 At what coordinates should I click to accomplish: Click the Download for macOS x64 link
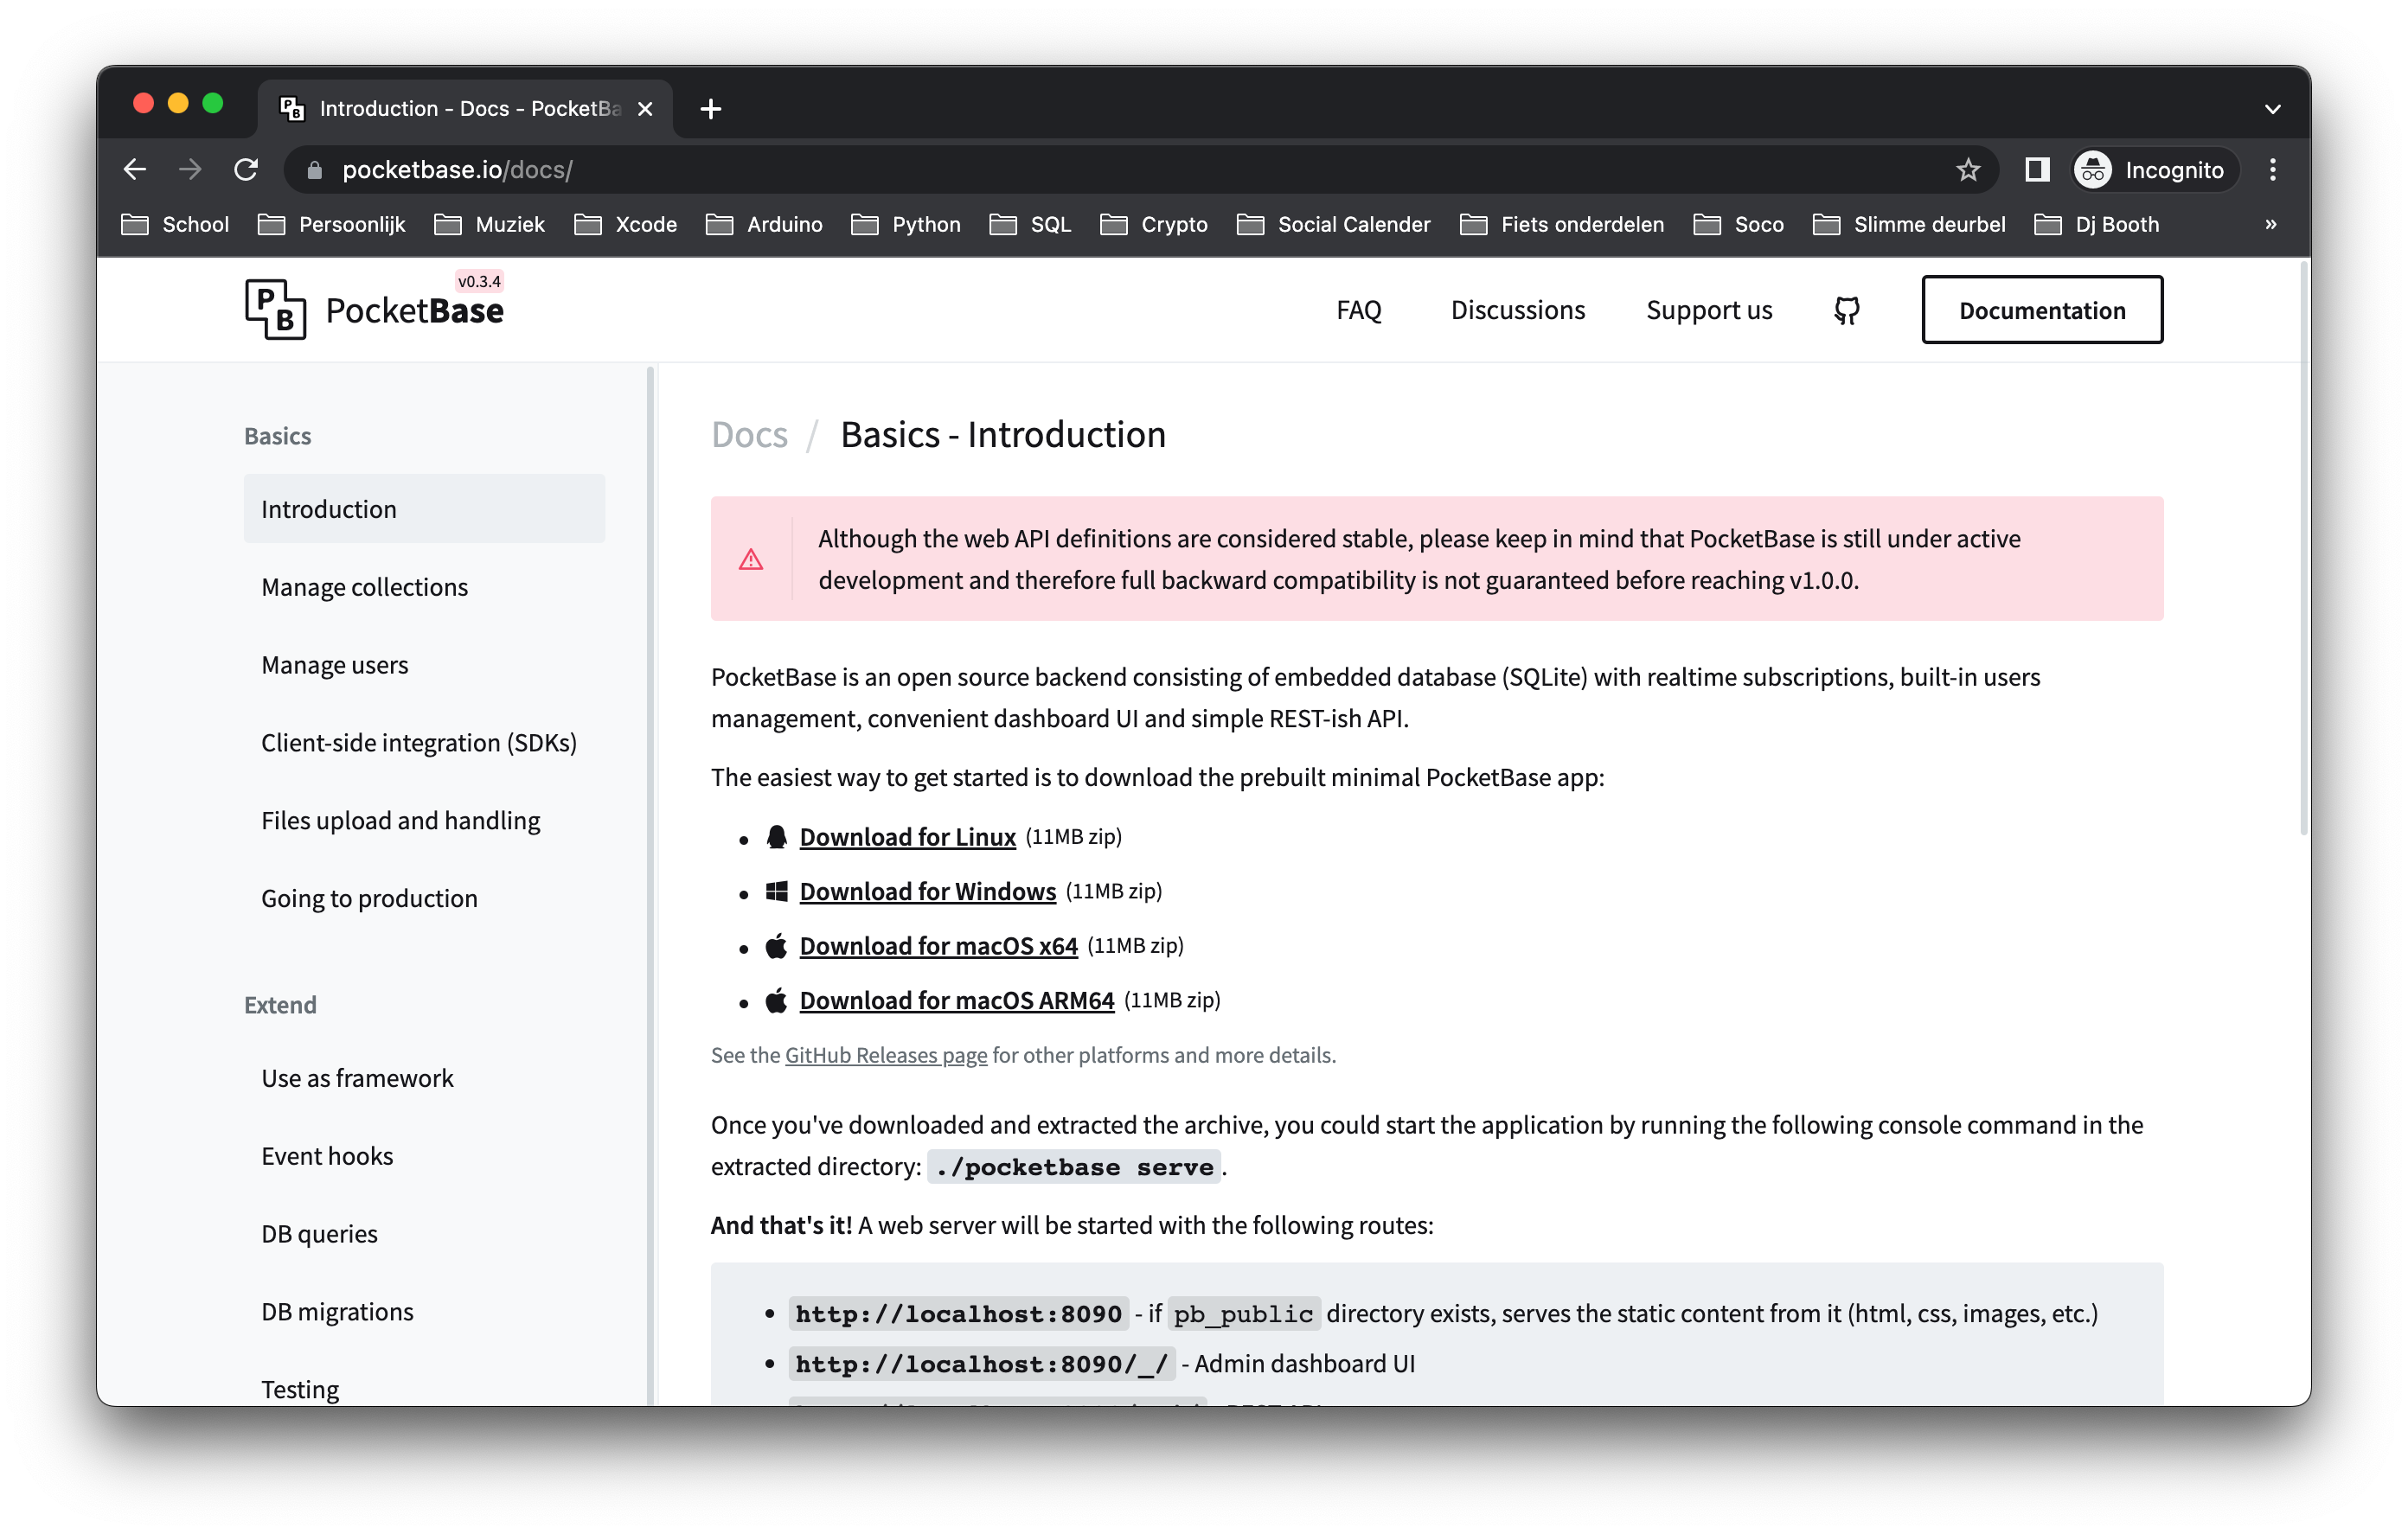point(938,946)
